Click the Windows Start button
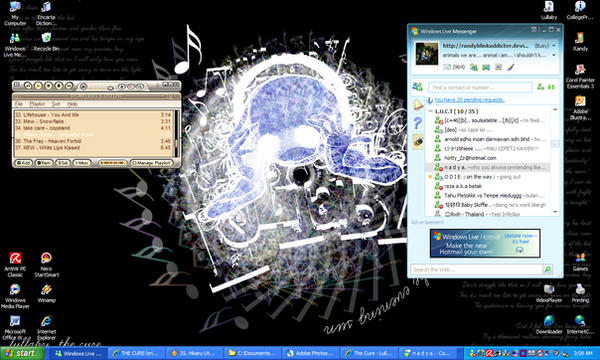Viewport: 600px width, 360px height. point(22,353)
